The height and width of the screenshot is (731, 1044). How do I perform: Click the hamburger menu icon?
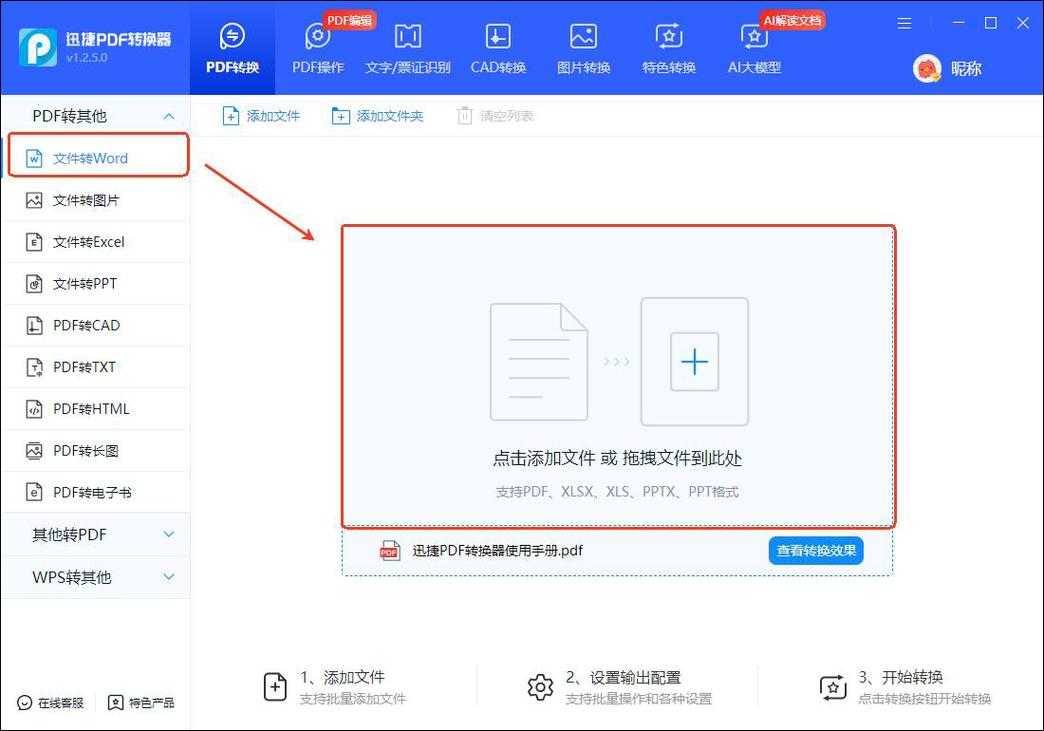click(904, 22)
